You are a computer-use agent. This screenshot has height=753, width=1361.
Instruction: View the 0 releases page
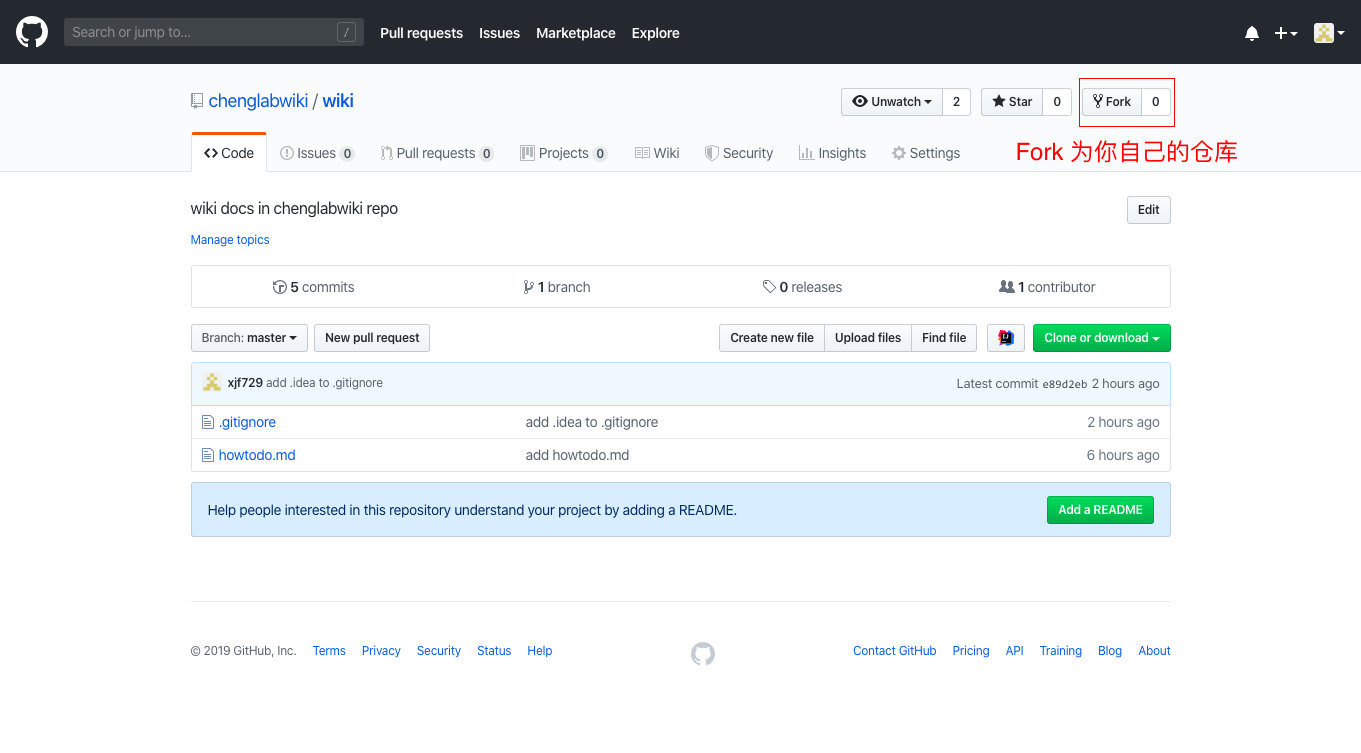802,287
